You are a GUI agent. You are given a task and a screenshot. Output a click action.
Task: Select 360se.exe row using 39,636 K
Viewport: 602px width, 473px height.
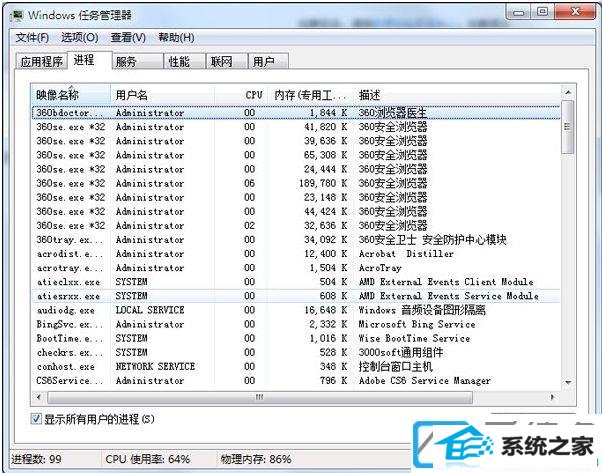296,141
